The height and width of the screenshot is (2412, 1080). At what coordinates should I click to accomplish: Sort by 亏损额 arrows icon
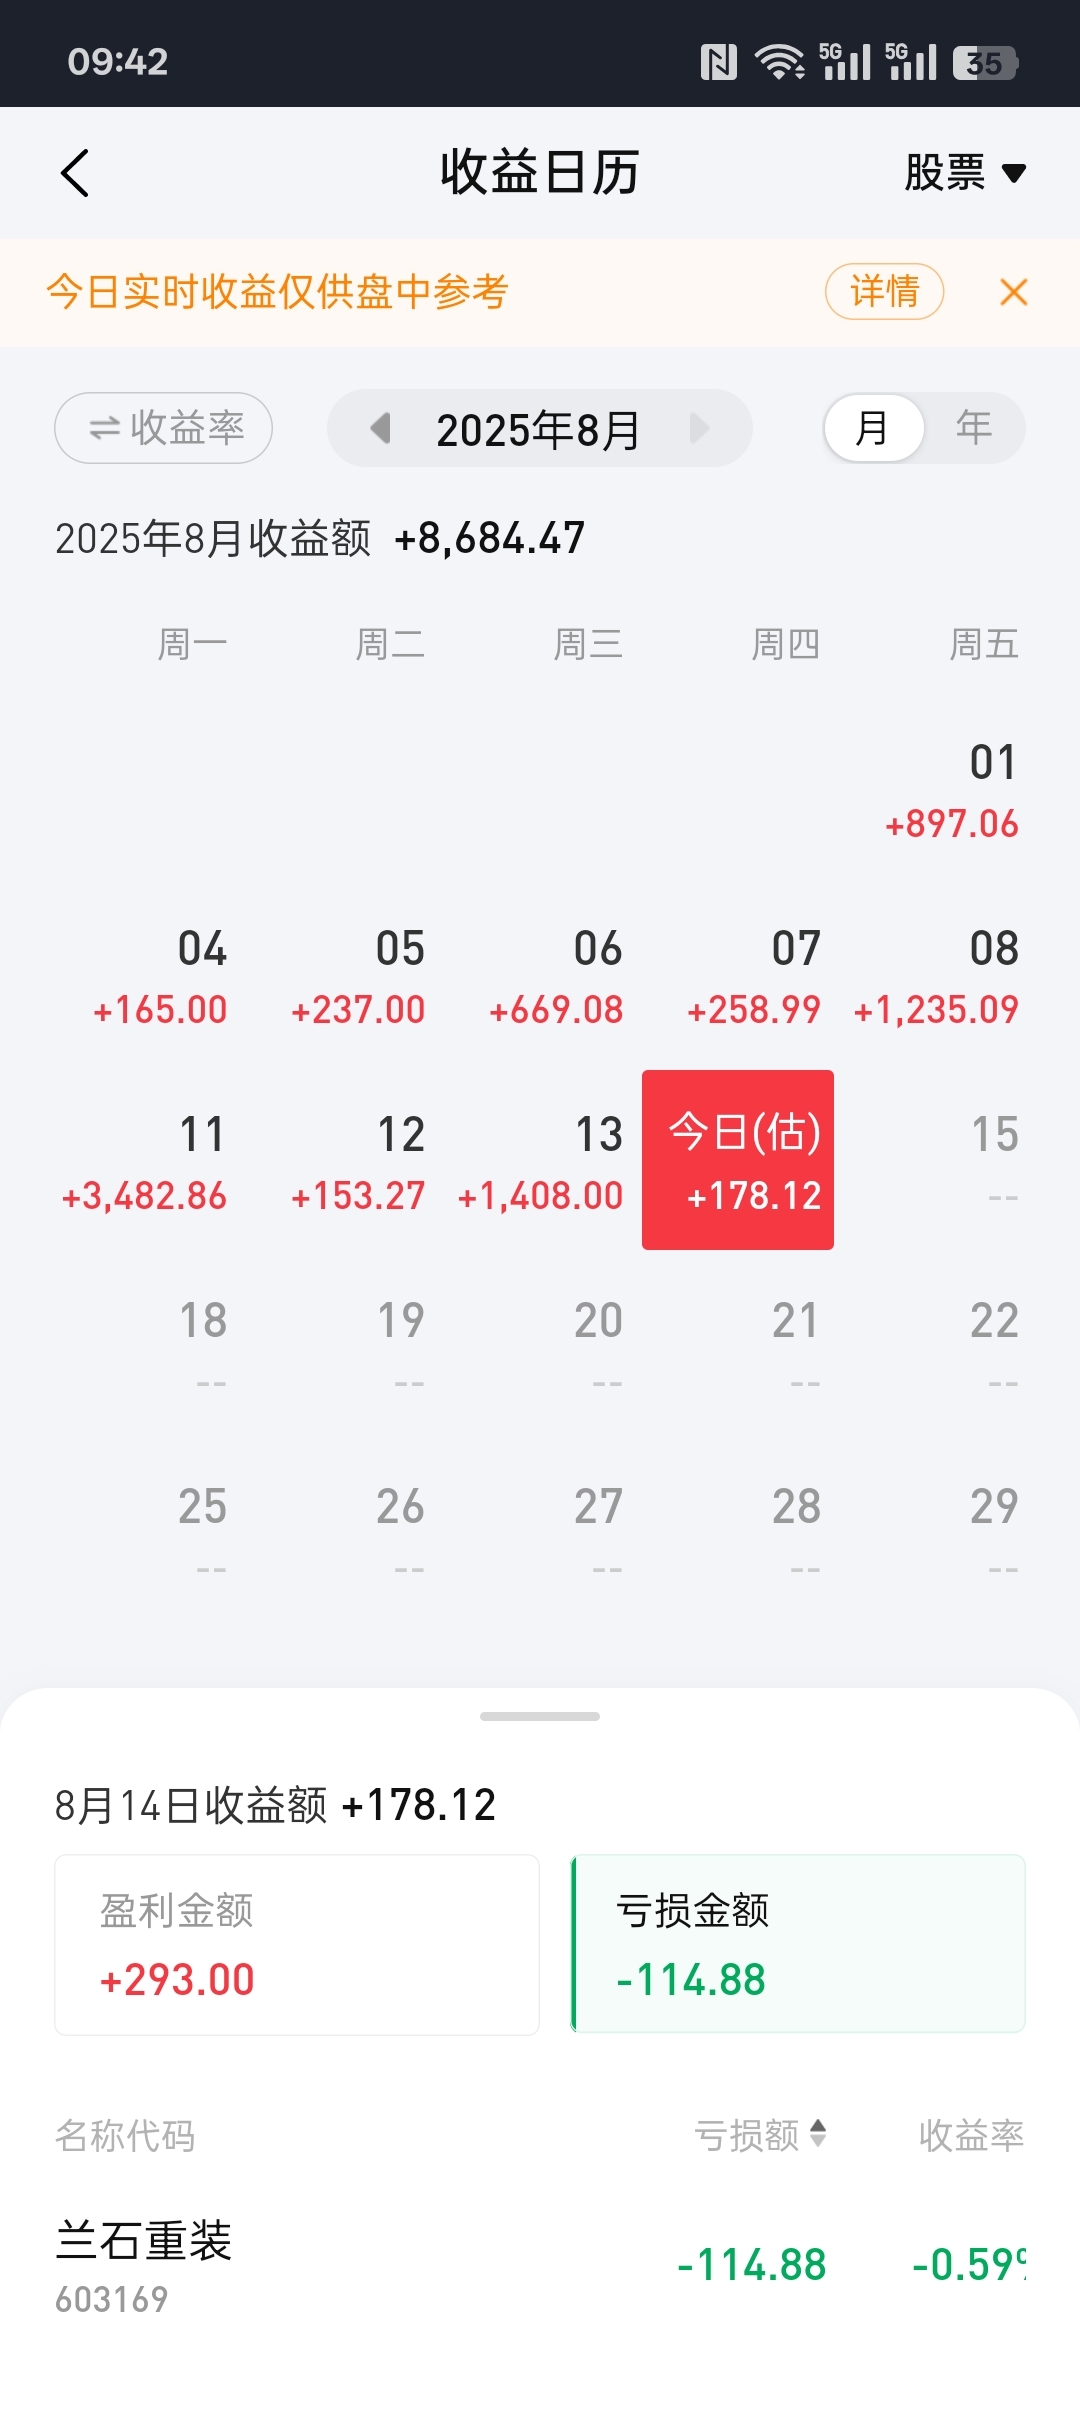[x=818, y=2133]
